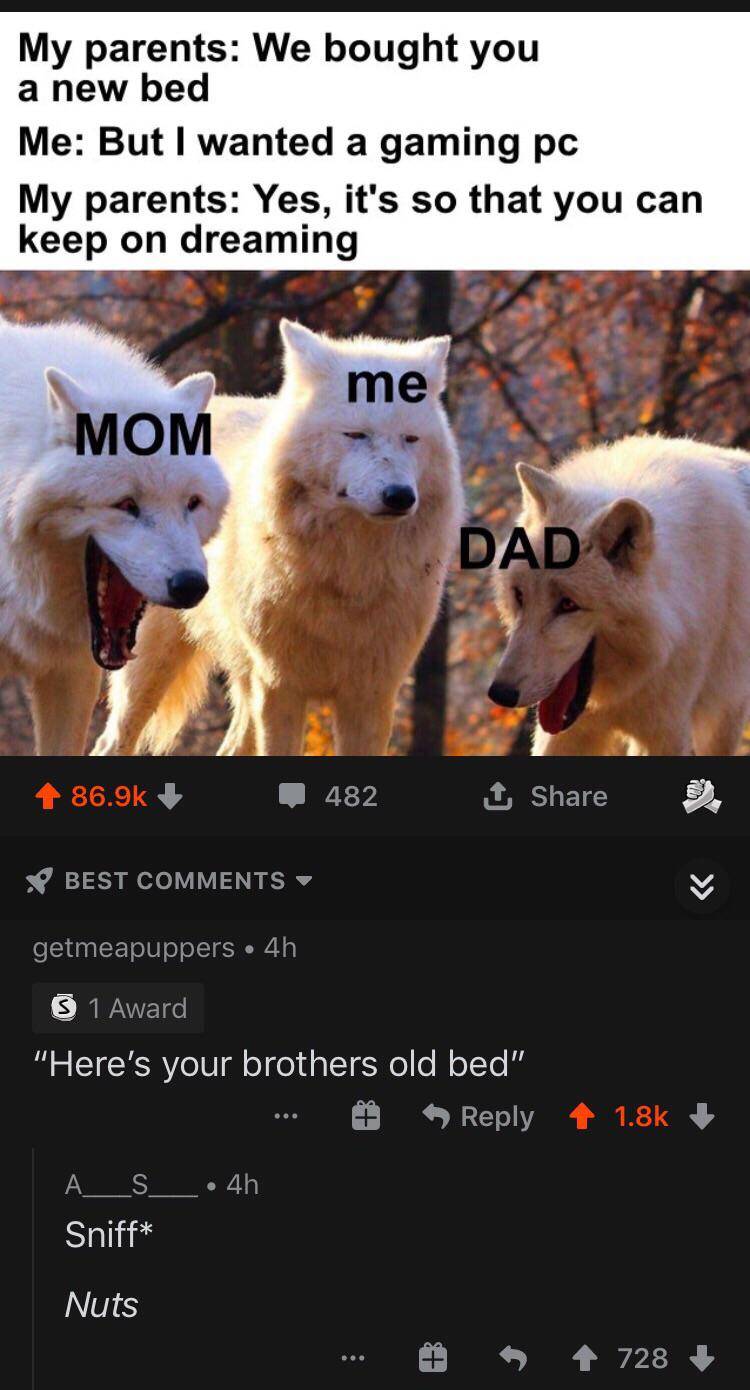
Task: Open more options dots on the Sniff Nuts reply
Action: pos(353,1358)
